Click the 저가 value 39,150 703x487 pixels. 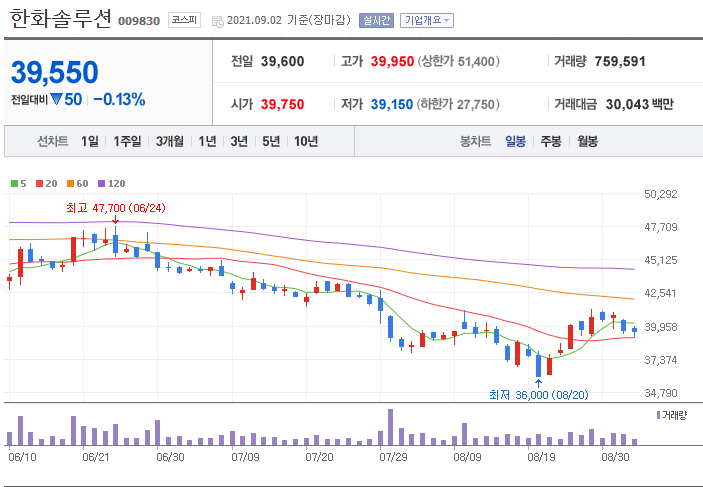click(x=392, y=104)
